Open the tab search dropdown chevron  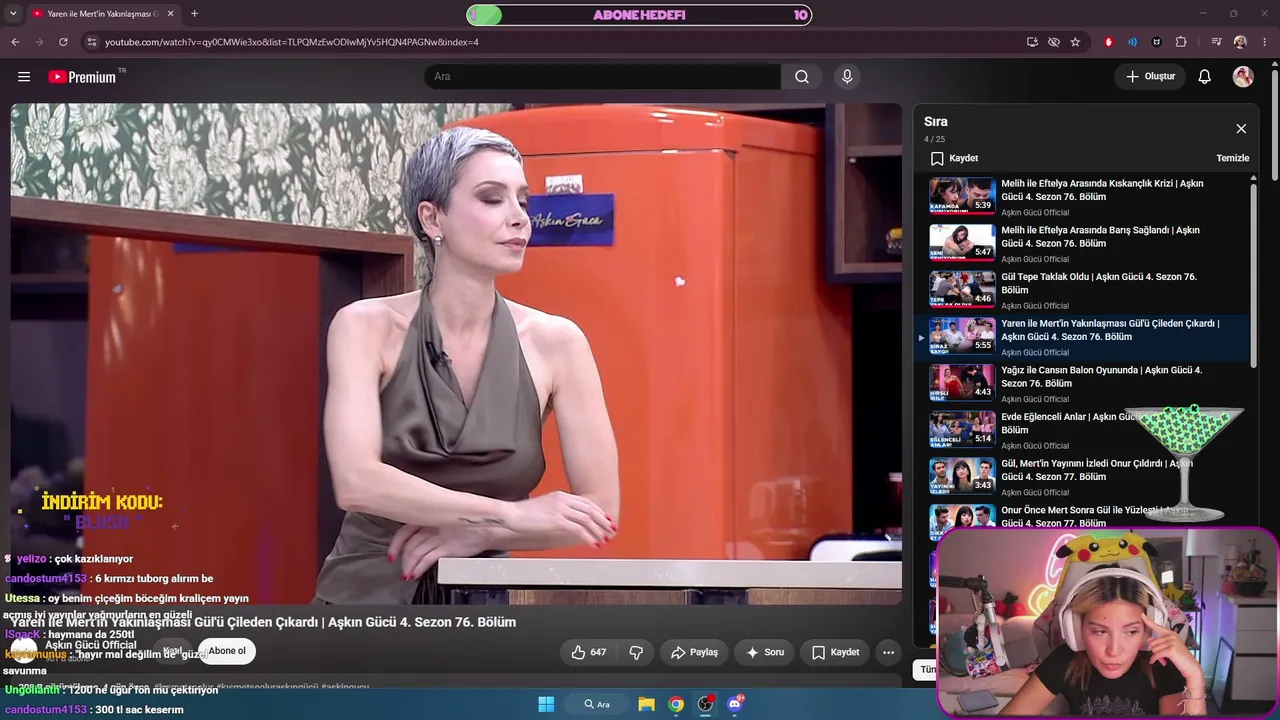(x=13, y=14)
